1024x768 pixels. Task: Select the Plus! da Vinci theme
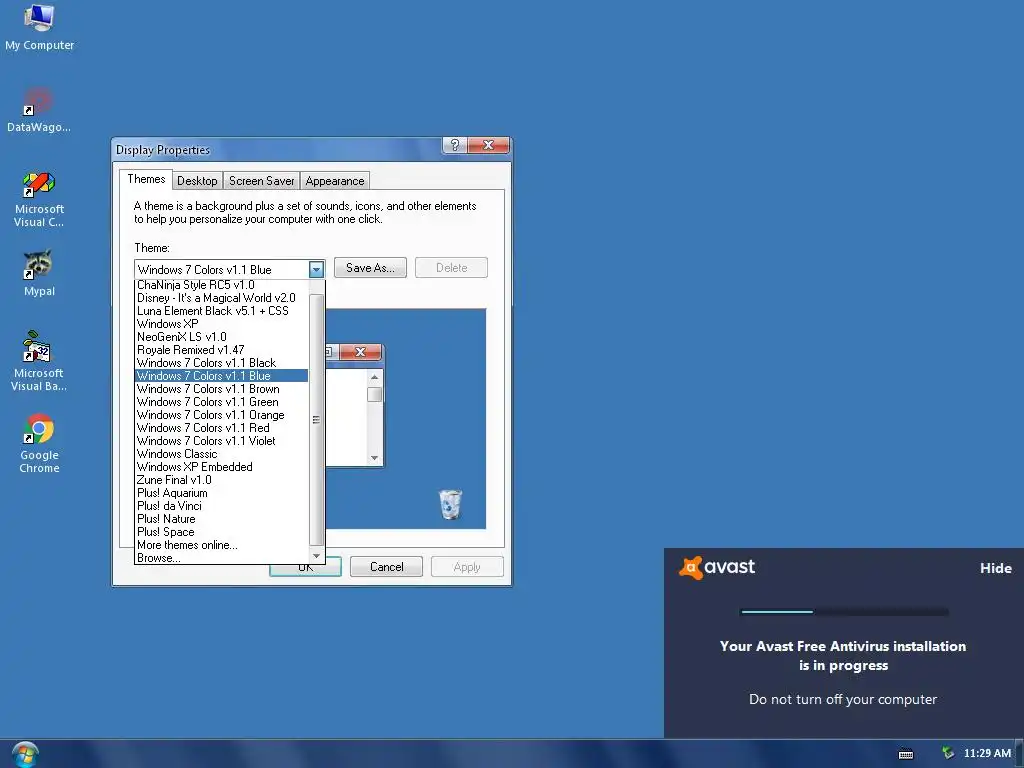coord(221,506)
